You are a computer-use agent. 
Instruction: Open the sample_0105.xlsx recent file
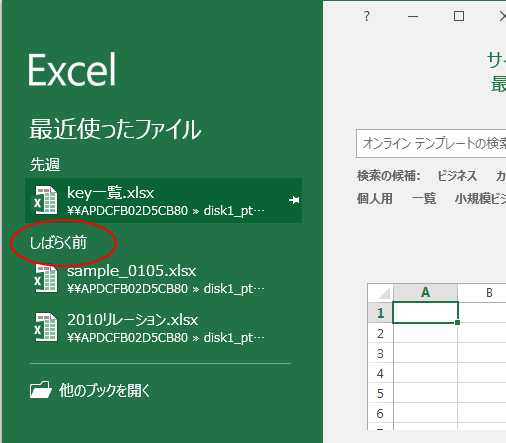point(163,279)
